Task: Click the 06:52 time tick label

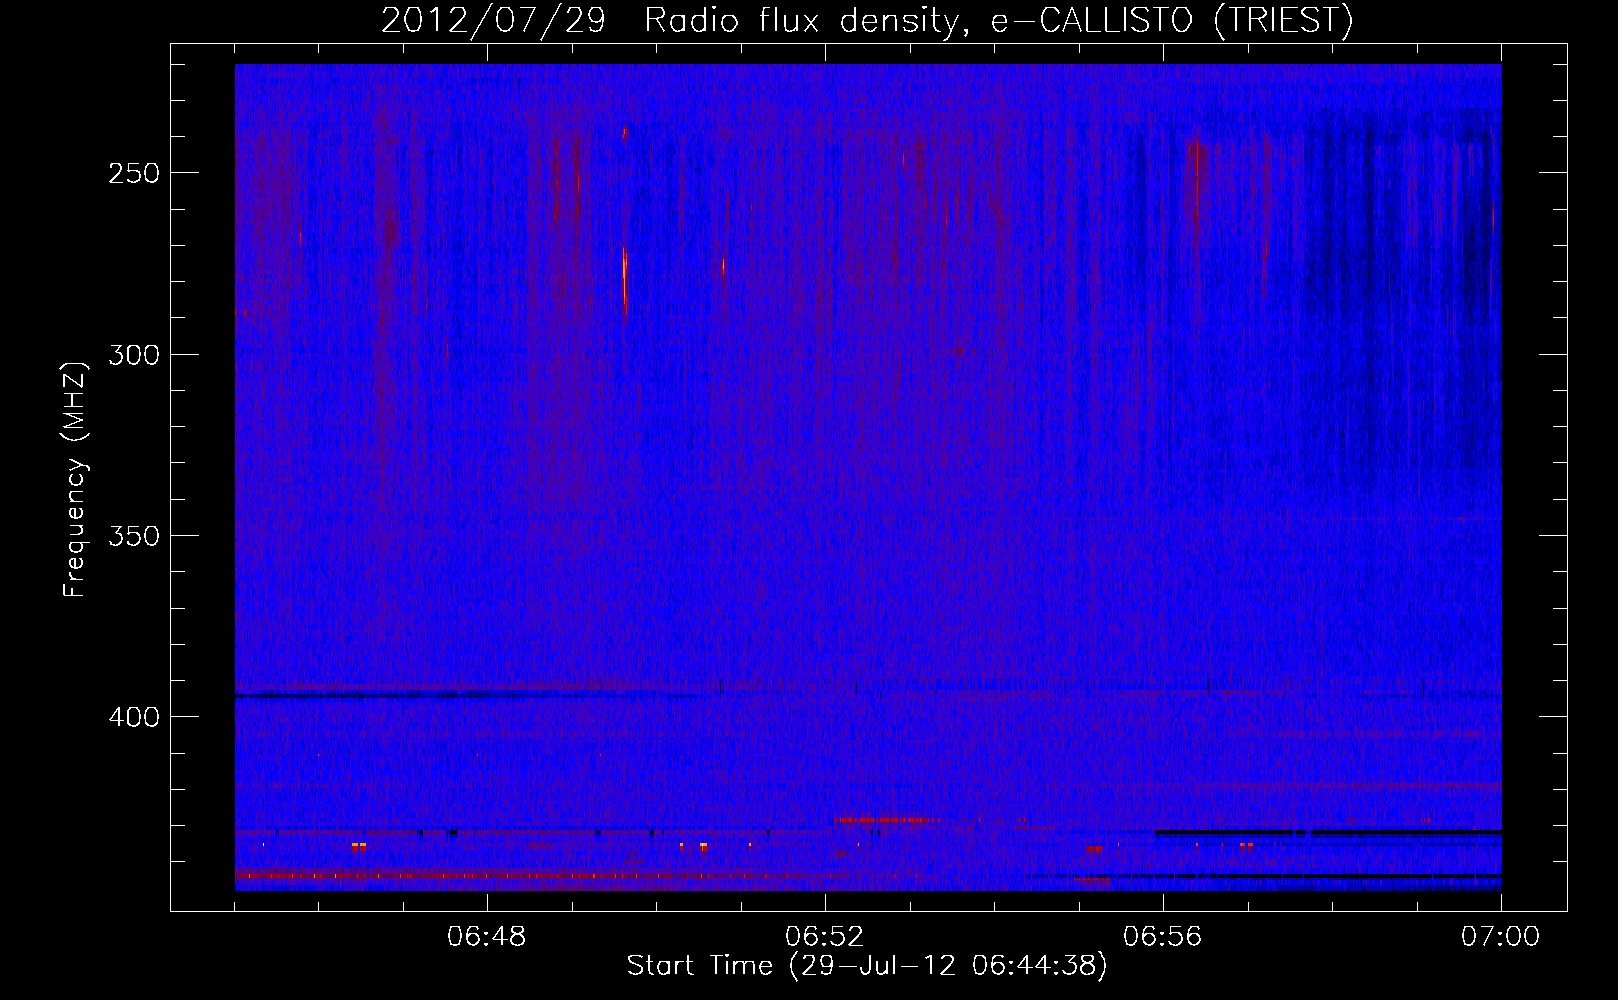Action: tap(825, 937)
